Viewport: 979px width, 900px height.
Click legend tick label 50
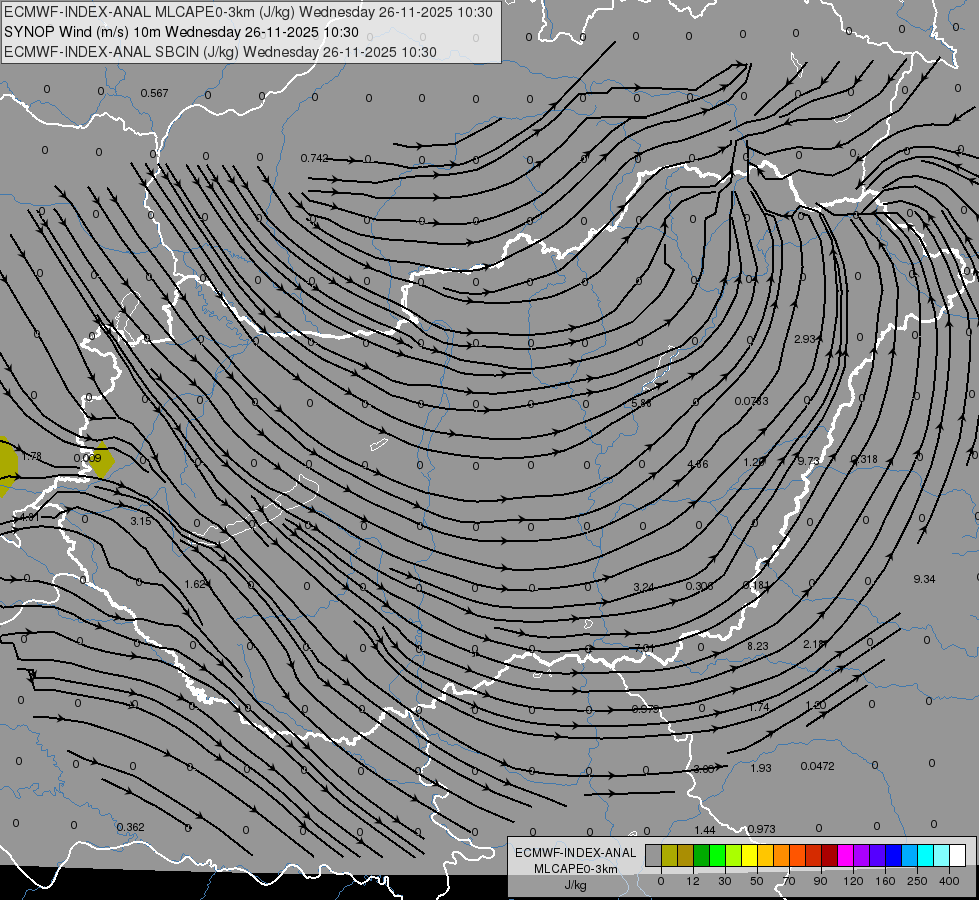coord(757,881)
